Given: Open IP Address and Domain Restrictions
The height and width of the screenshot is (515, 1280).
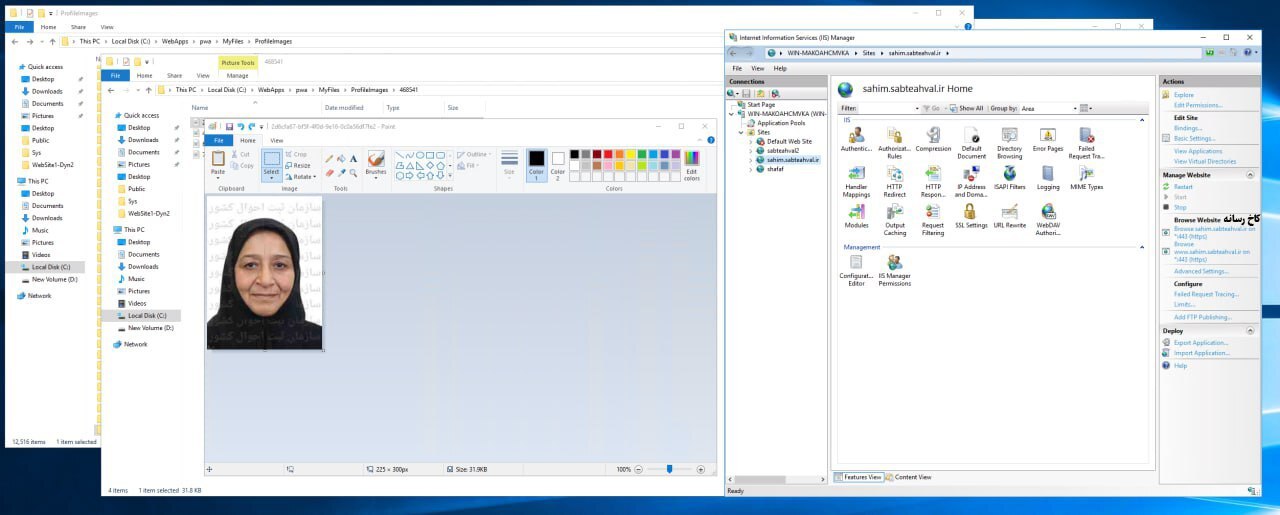Looking at the screenshot, I should [x=971, y=182].
